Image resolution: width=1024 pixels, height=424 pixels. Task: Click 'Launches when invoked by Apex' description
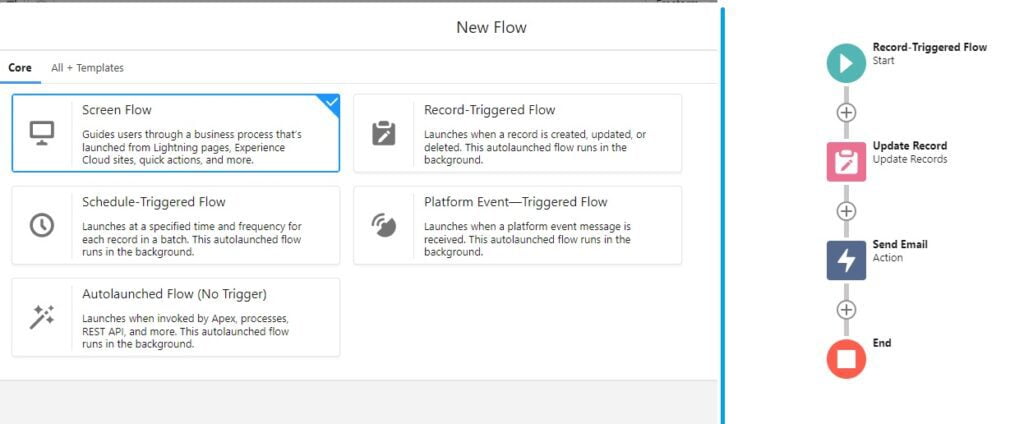185,331
